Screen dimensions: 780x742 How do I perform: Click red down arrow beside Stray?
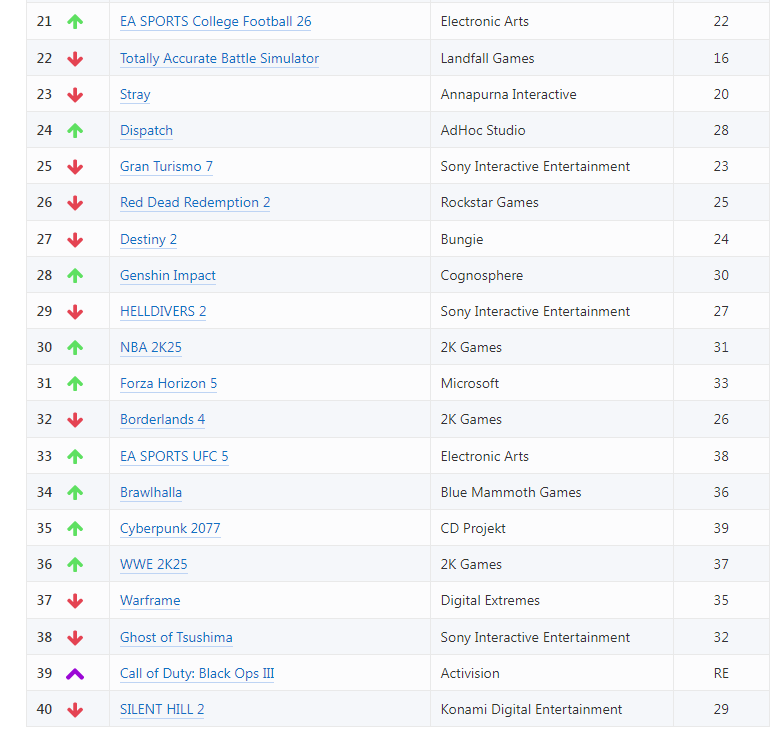point(75,95)
